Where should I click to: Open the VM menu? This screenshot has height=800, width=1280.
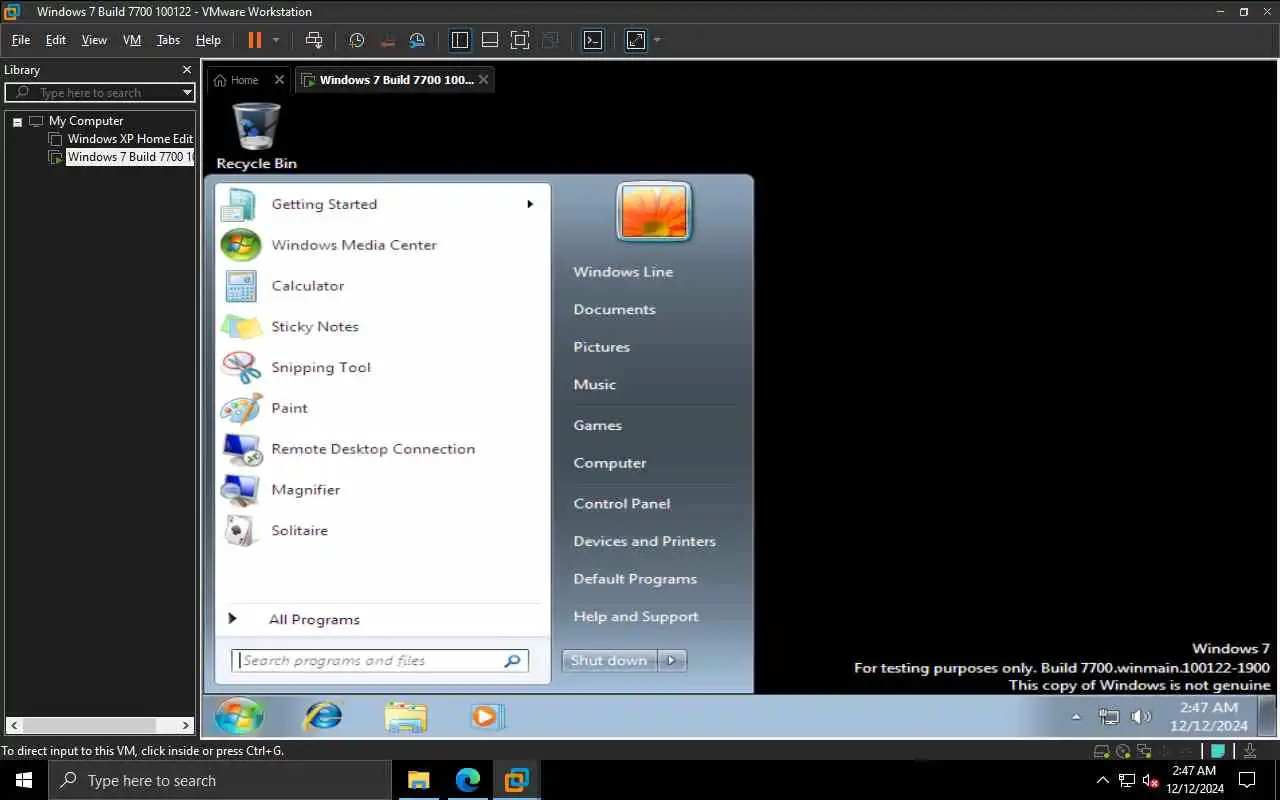point(132,40)
